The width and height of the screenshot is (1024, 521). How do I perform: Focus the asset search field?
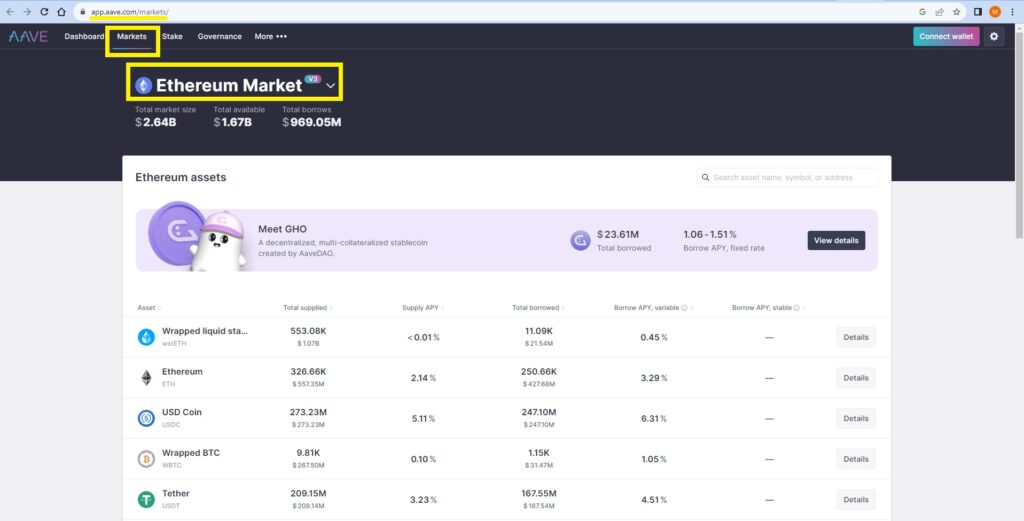click(x=787, y=178)
